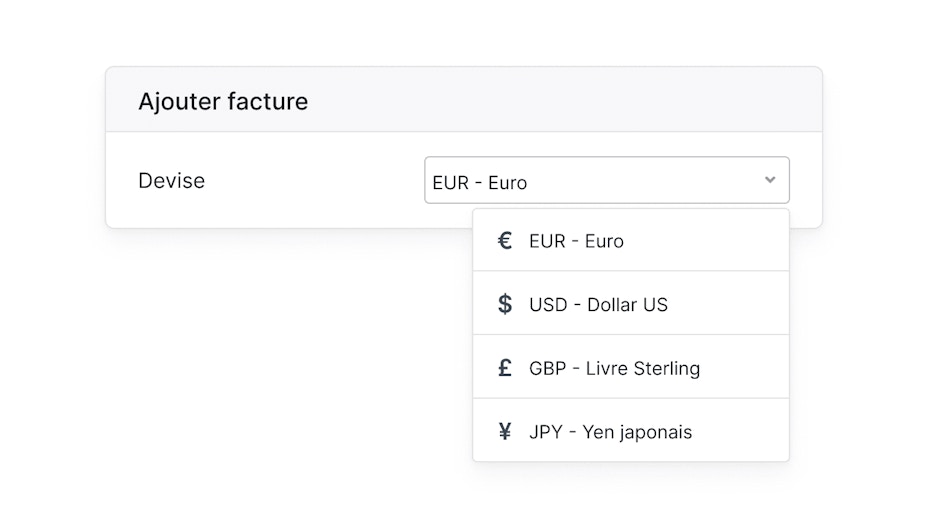The width and height of the screenshot is (928, 530).
Task: Click the "Ajouter facture" card heading
Action: point(223,101)
